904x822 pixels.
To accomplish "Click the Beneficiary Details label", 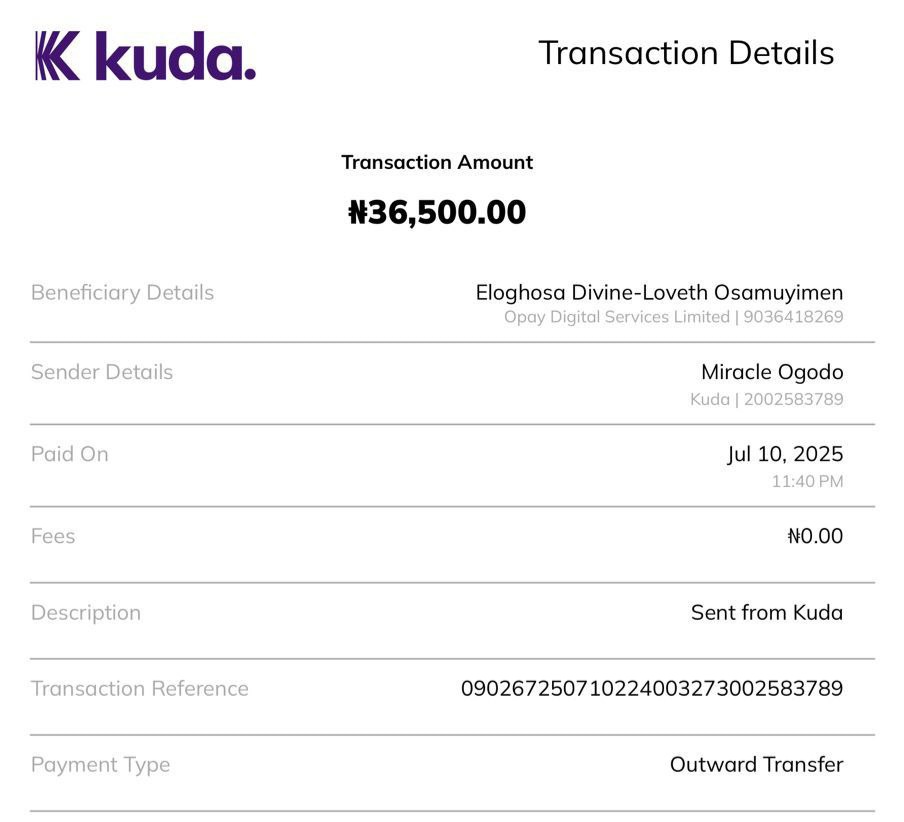I will tap(122, 292).
